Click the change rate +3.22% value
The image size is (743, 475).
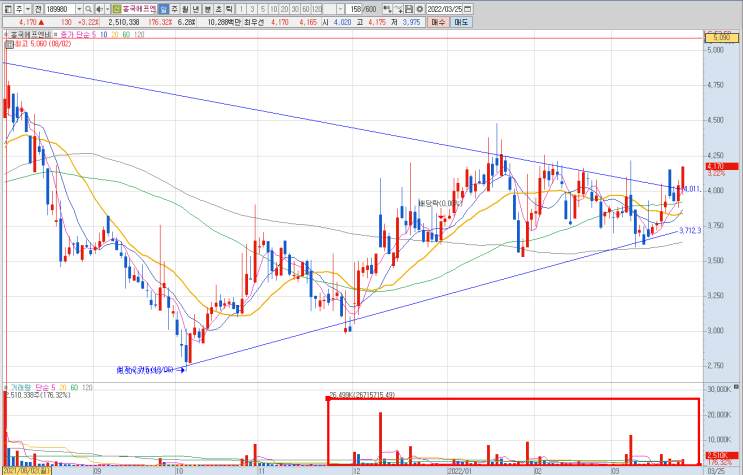point(88,22)
